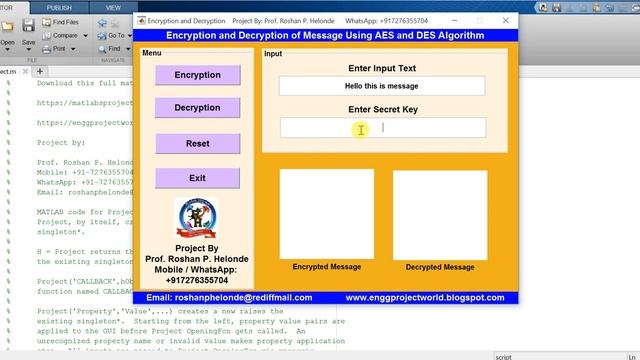Viewport: 640px width, 360px height.
Task: Click the Save floppy disk icon in ribbon
Action: click(x=28, y=25)
